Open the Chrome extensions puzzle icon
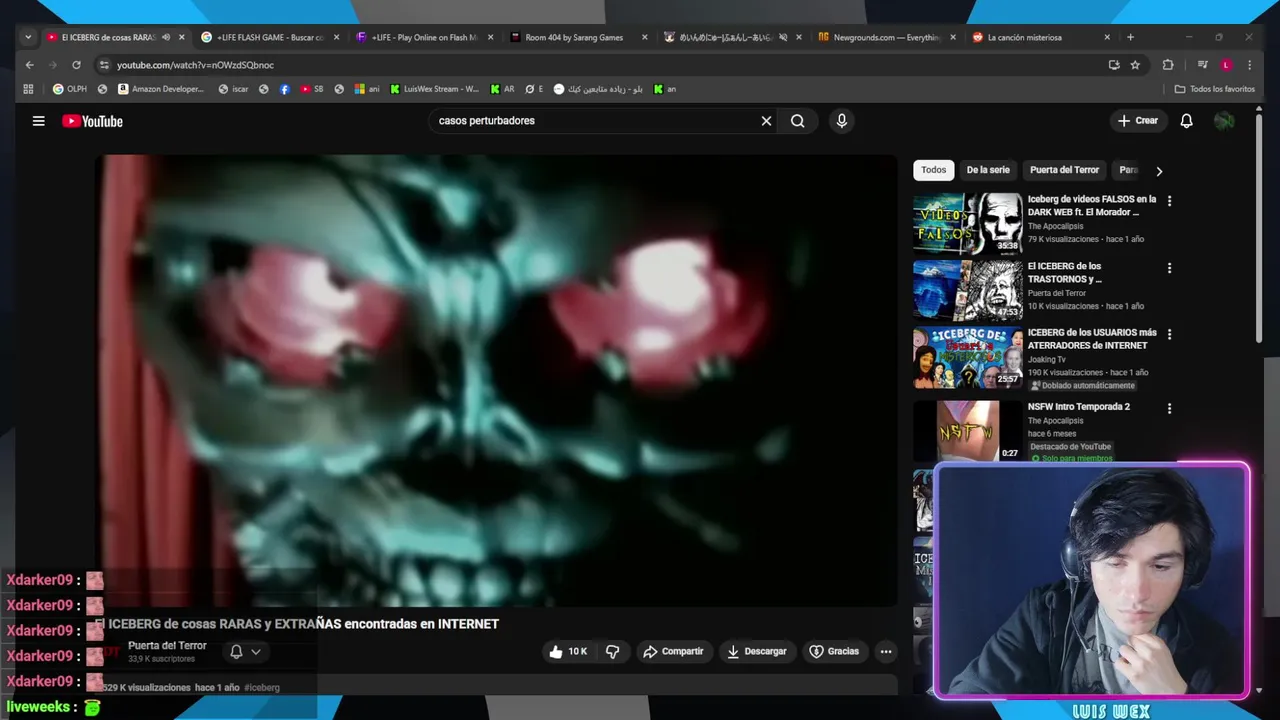This screenshot has height=720, width=1280. (x=1167, y=65)
